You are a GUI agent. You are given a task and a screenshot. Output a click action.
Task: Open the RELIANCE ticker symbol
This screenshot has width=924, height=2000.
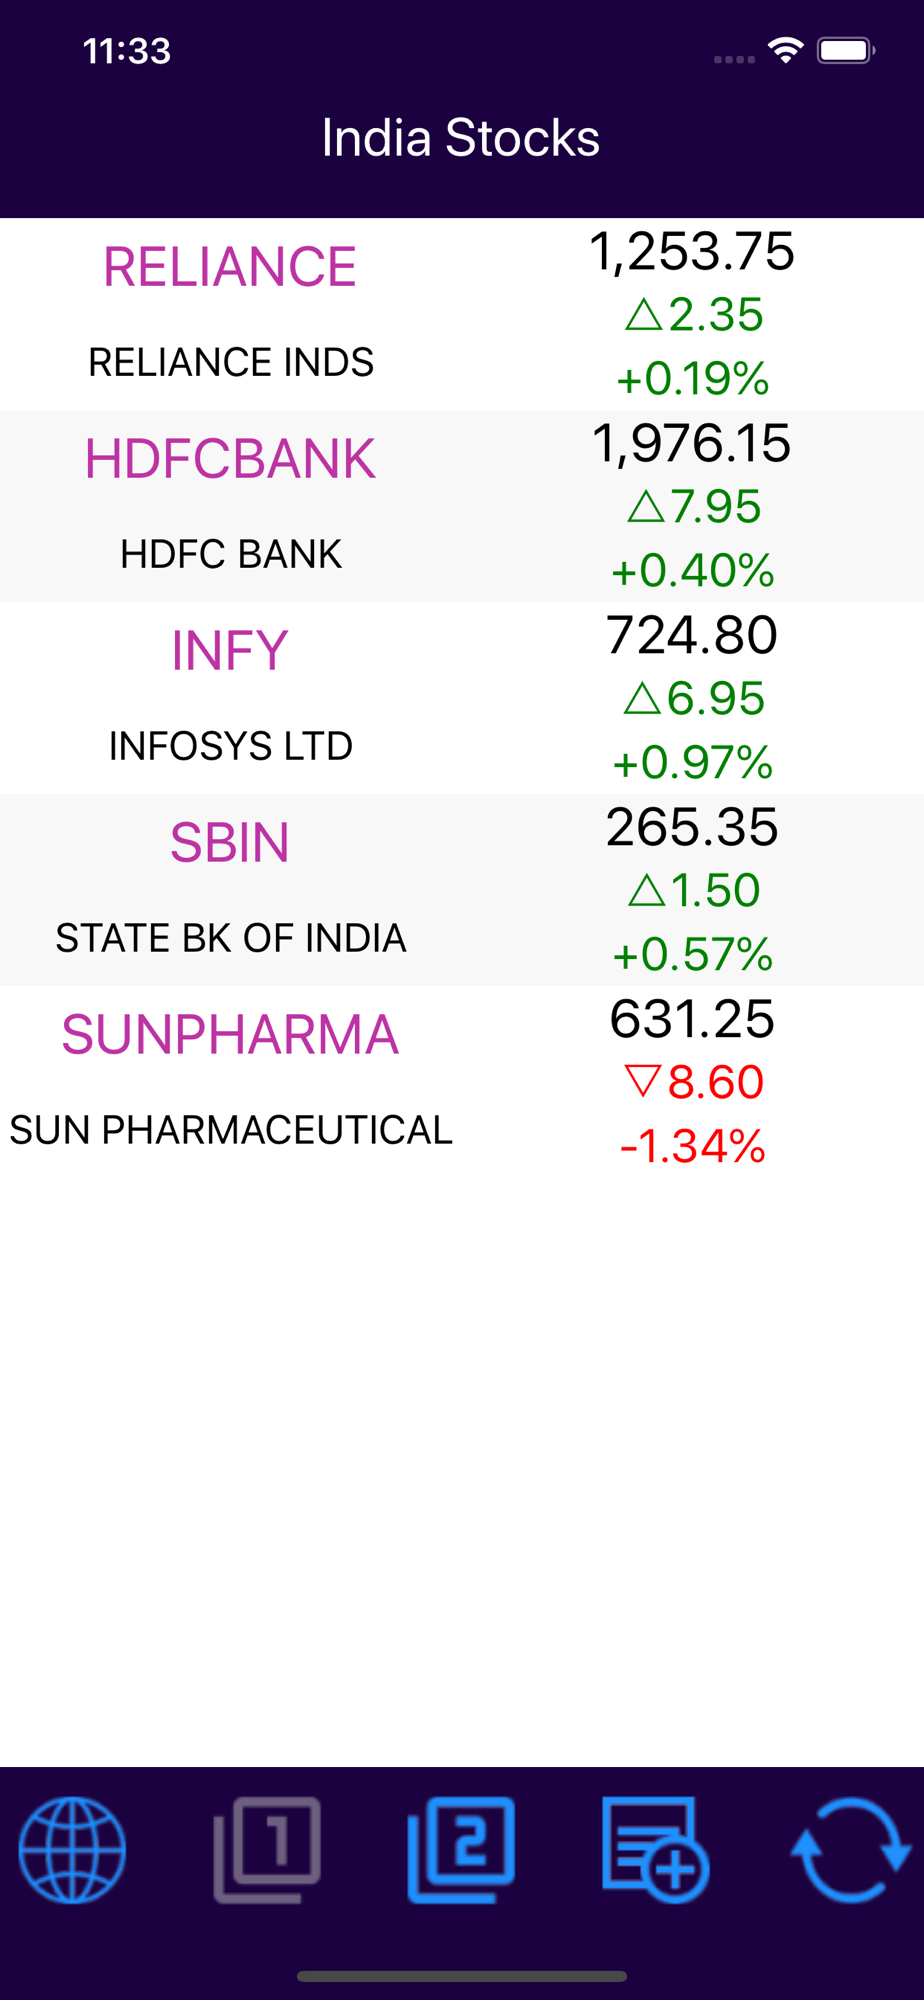coord(230,267)
